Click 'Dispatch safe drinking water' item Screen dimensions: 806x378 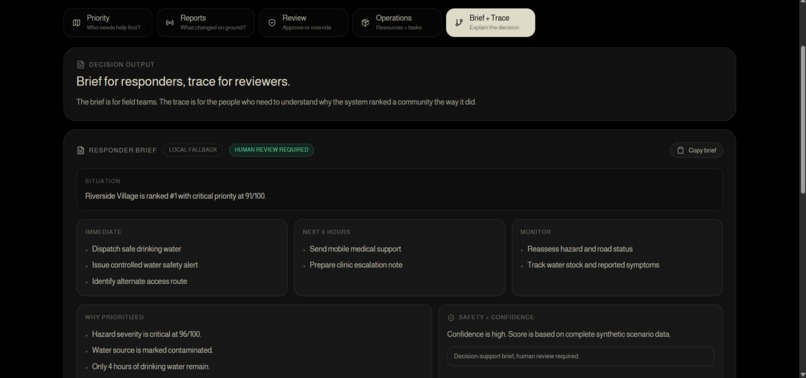136,249
